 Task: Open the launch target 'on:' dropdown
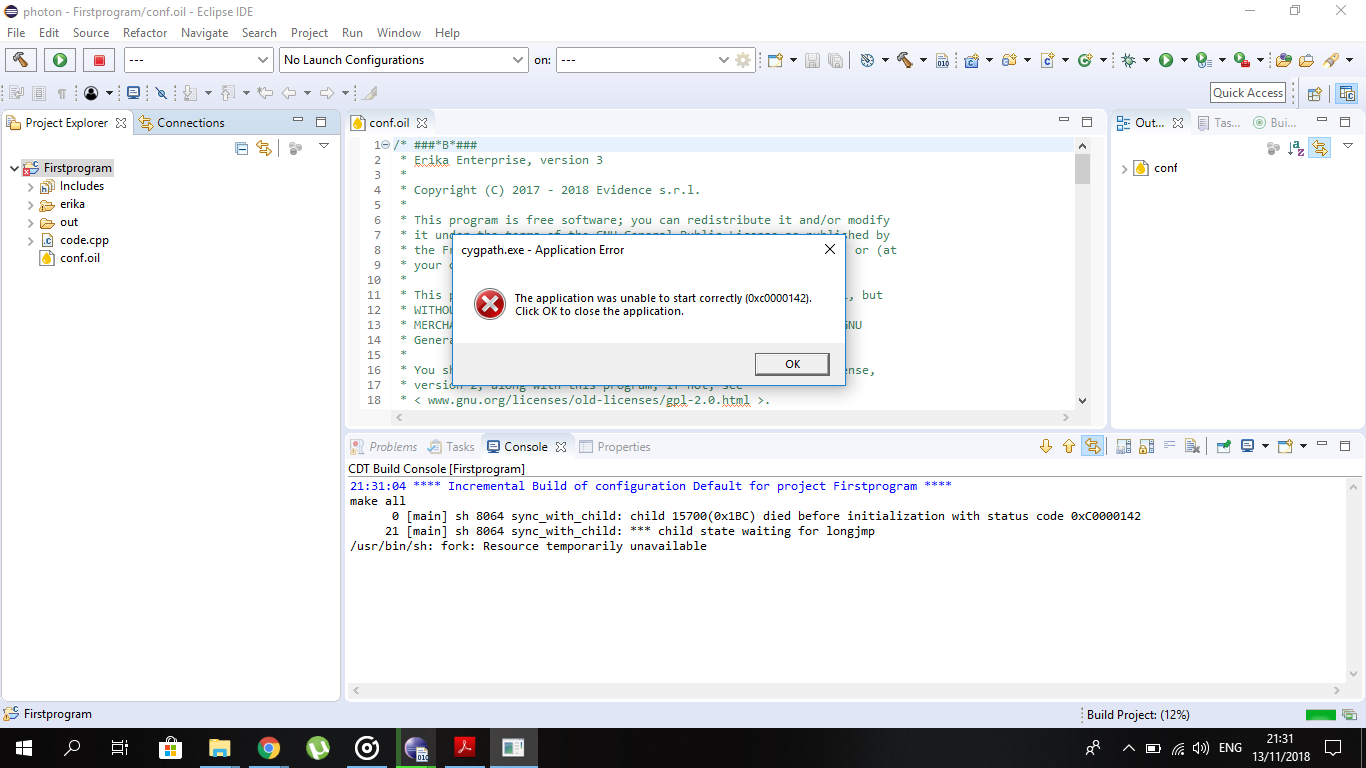click(x=645, y=60)
